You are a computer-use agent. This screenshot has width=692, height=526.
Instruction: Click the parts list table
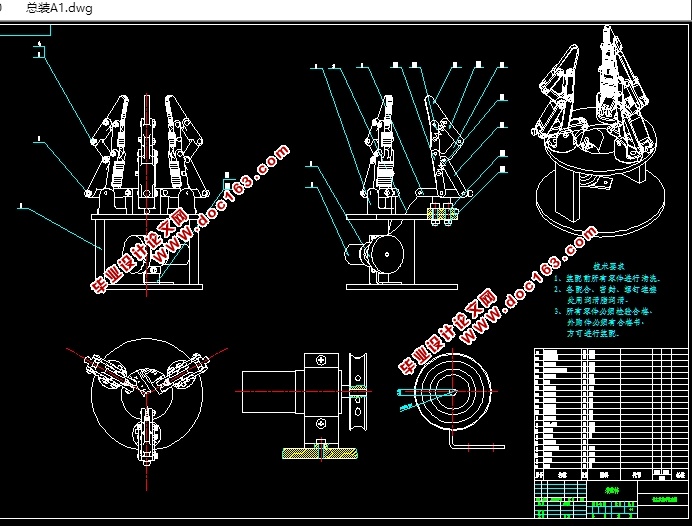coord(610,414)
